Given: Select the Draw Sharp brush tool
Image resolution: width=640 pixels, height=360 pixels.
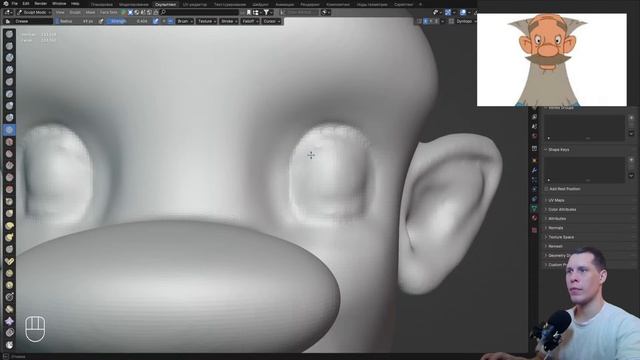Looking at the screenshot, I should [x=9, y=46].
